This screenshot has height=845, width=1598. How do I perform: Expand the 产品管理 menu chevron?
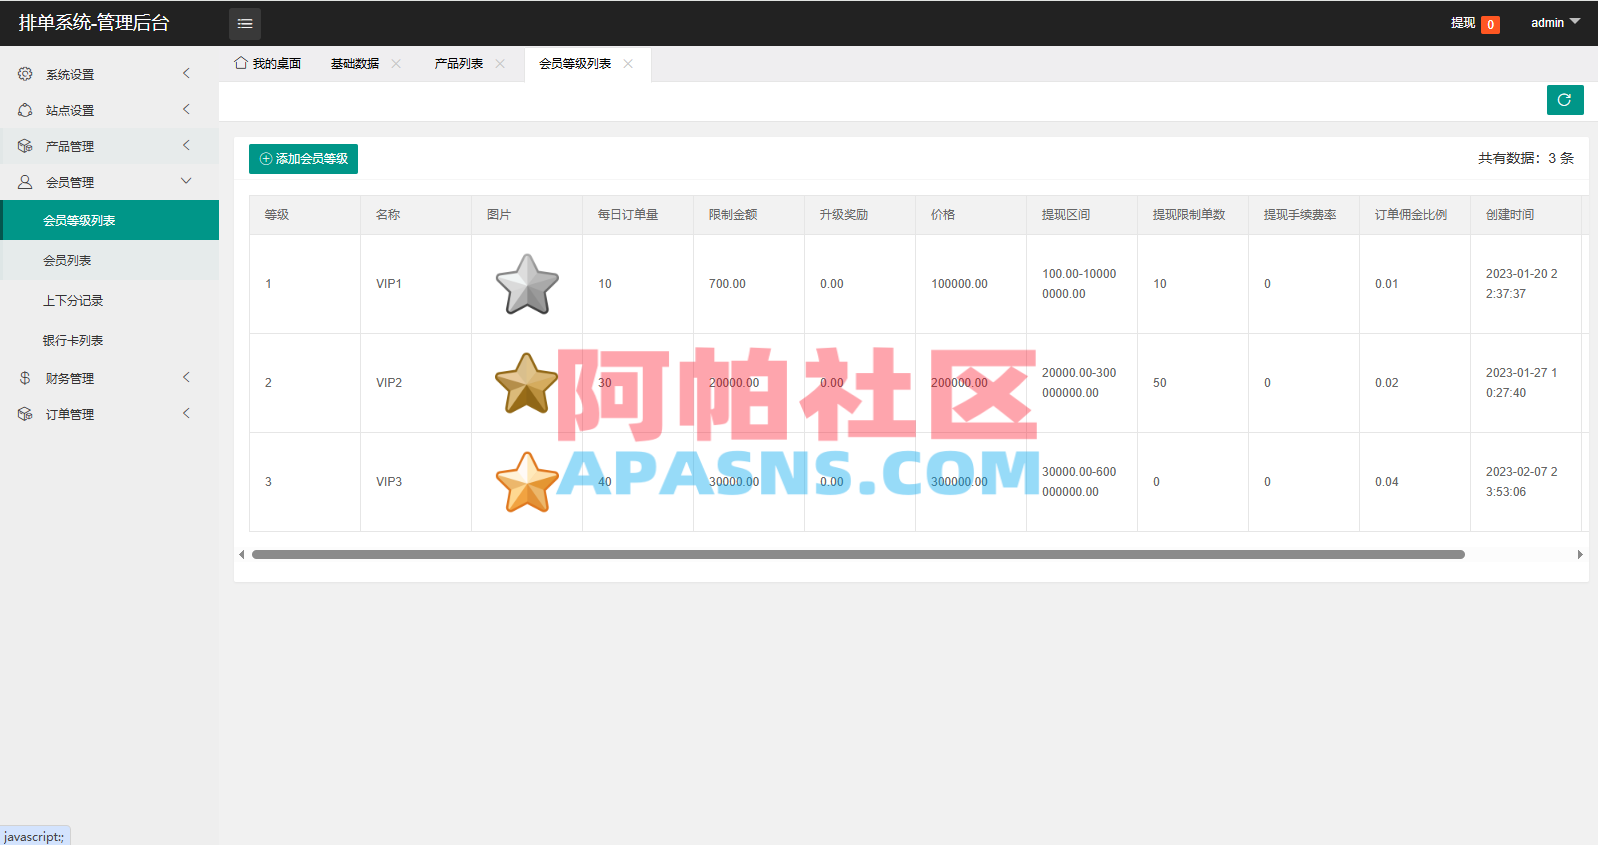pos(186,145)
